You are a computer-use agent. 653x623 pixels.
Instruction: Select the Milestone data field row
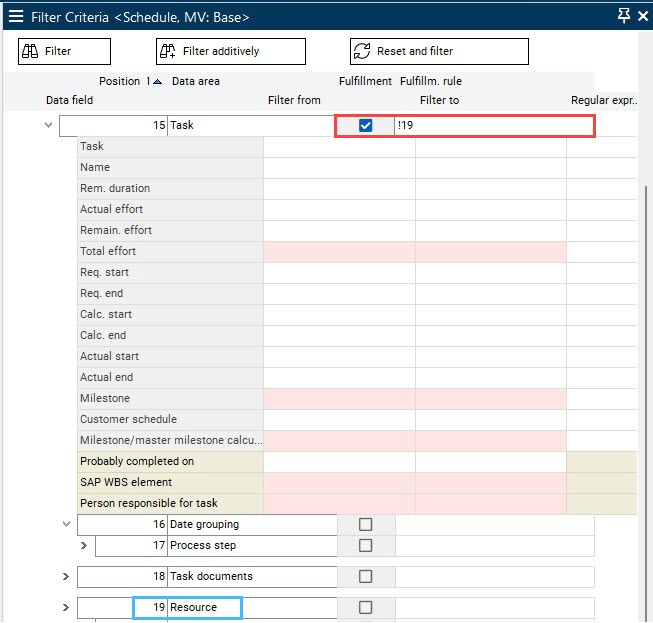coord(170,398)
